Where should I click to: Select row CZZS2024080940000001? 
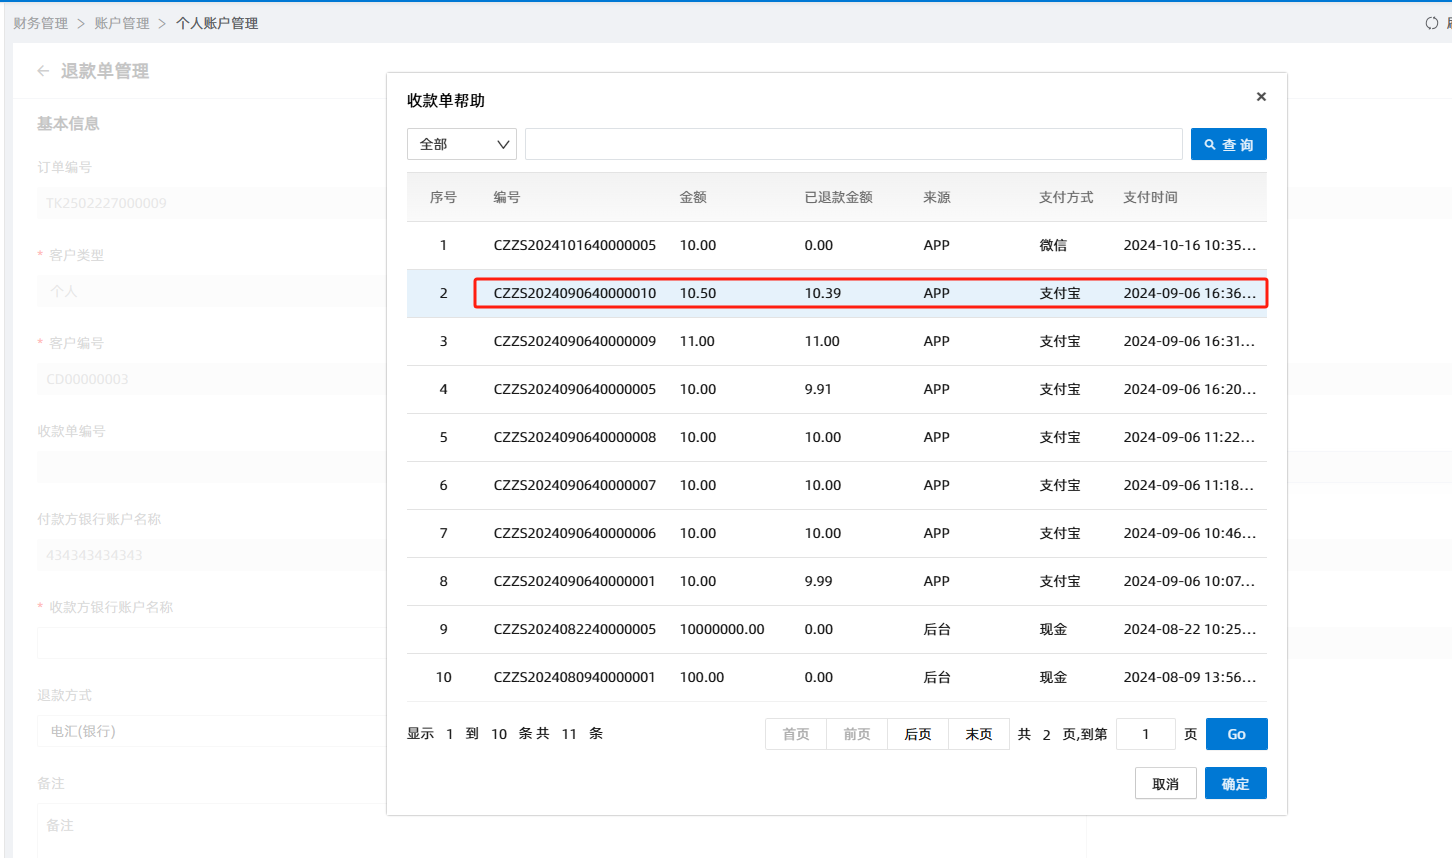tap(574, 678)
